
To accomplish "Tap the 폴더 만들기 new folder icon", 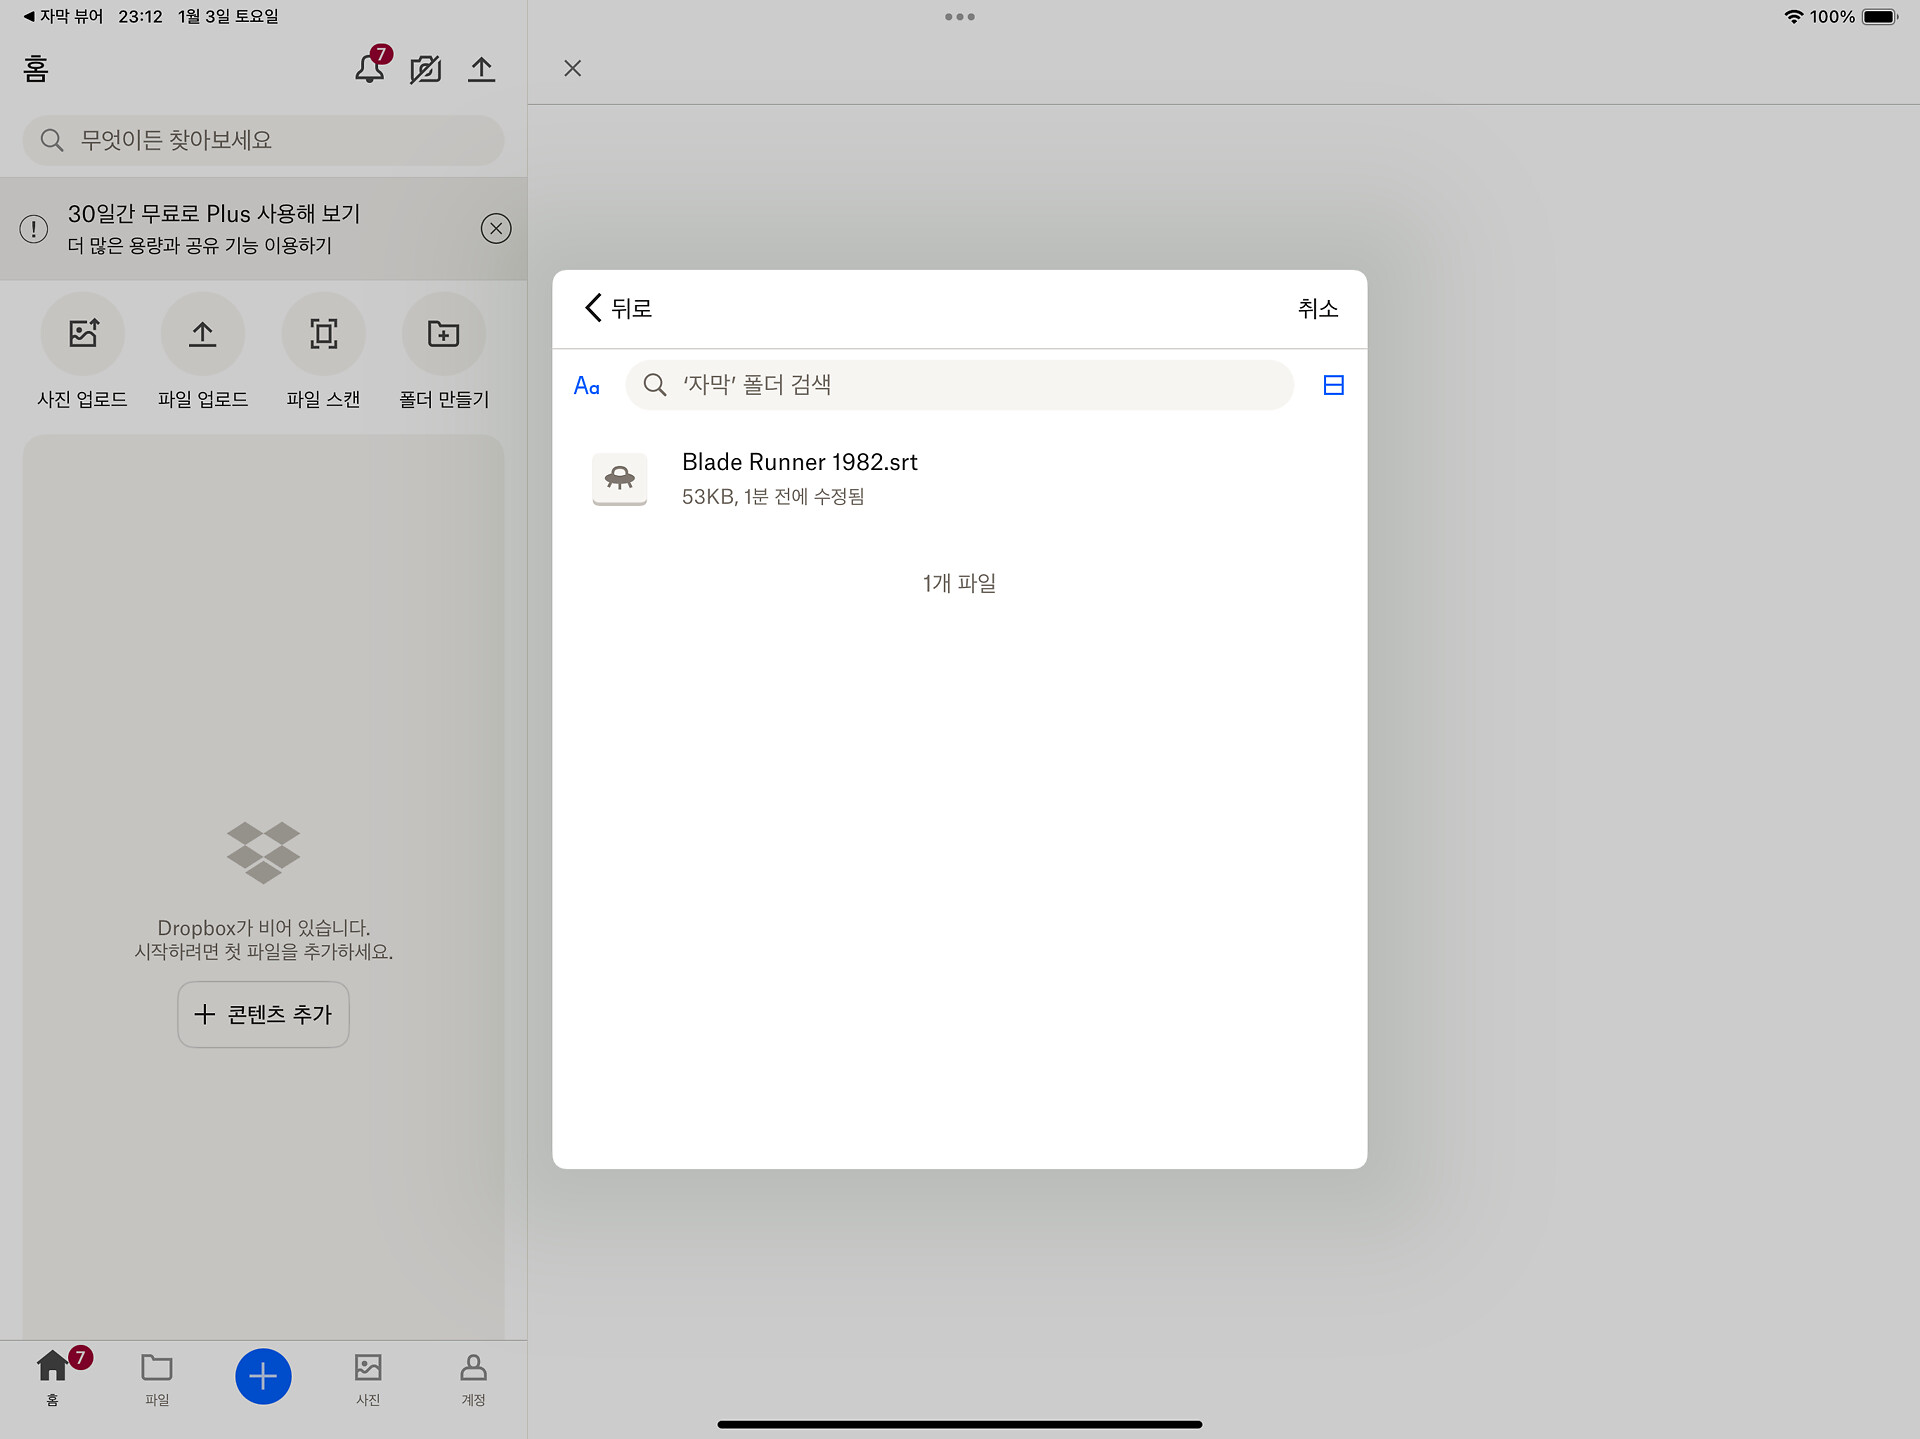I will tap(443, 334).
